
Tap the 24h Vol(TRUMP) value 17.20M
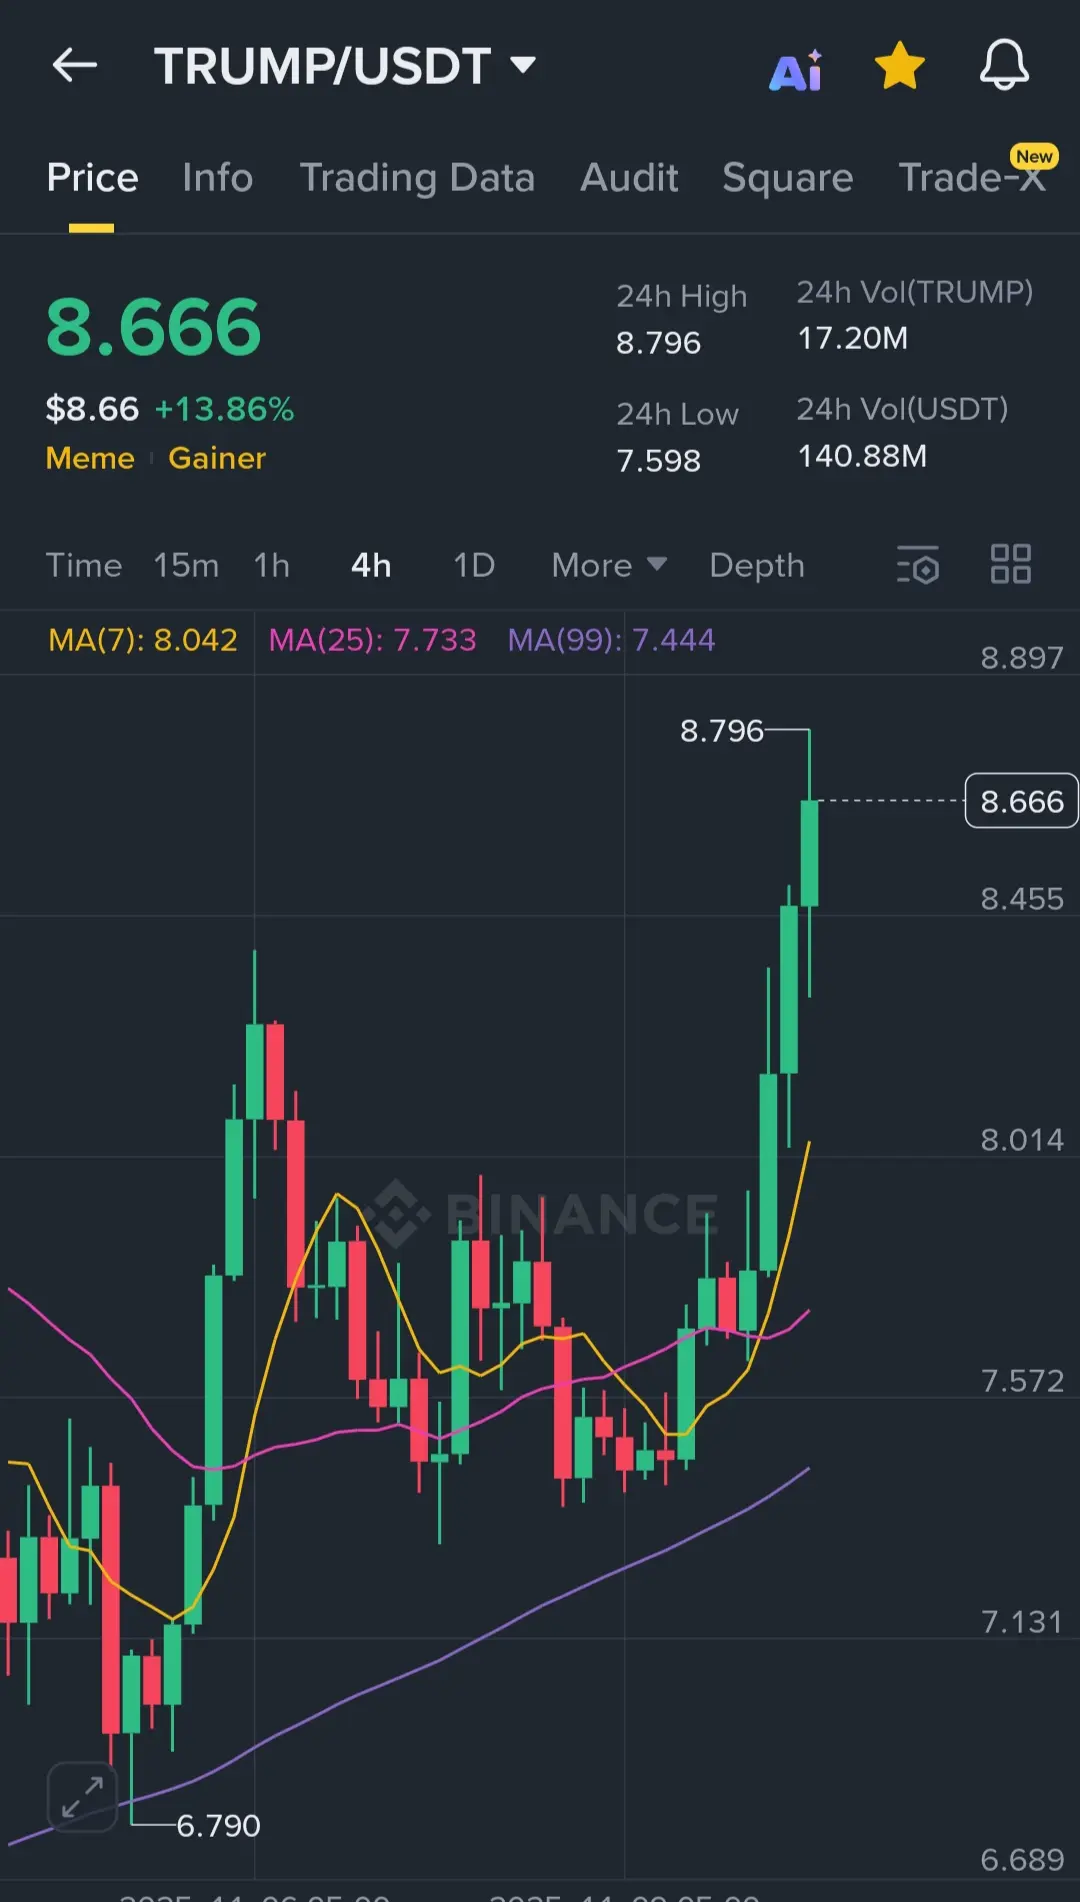click(852, 339)
